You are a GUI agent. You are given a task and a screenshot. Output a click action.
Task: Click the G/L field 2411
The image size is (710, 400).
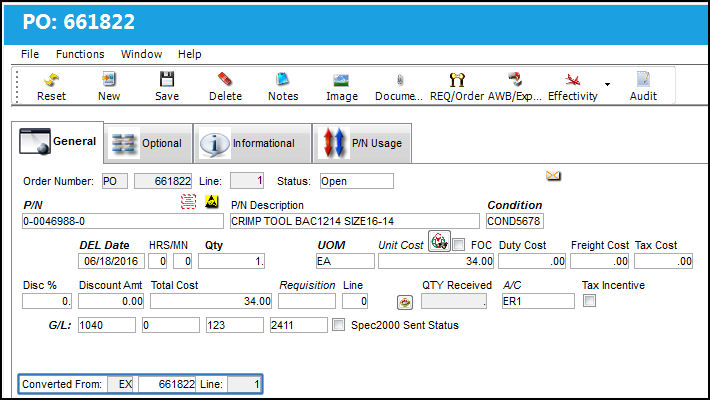[299, 325]
